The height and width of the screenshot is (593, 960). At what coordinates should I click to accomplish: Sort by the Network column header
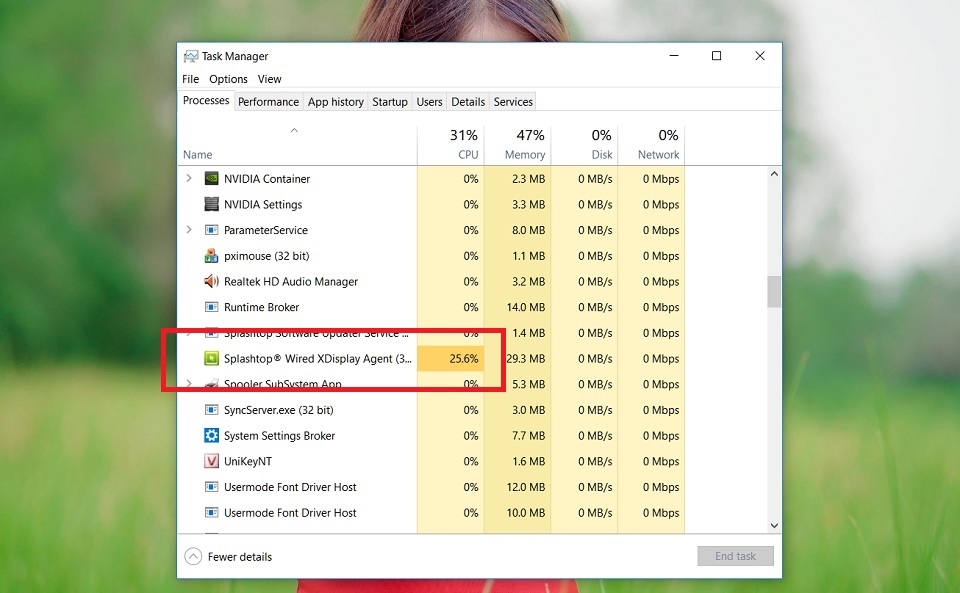[x=651, y=144]
